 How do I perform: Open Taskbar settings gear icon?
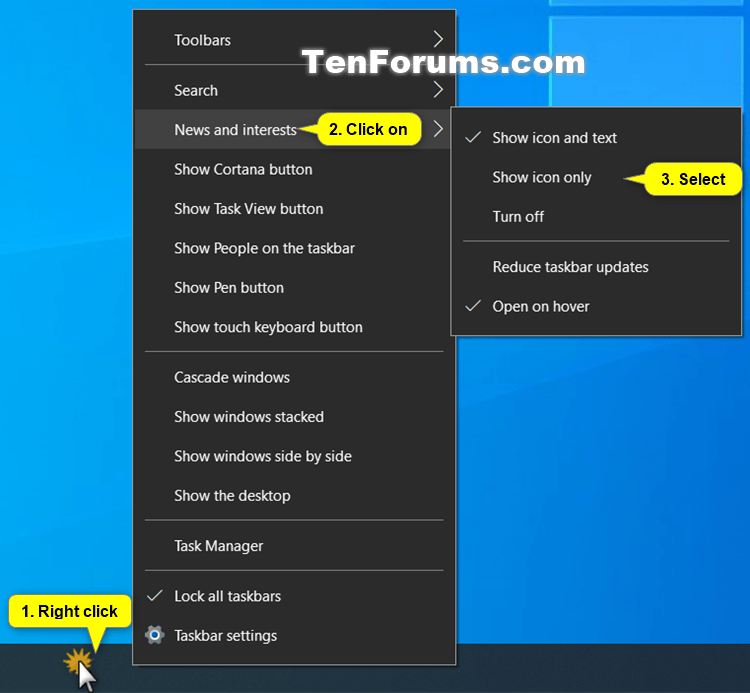(x=154, y=635)
